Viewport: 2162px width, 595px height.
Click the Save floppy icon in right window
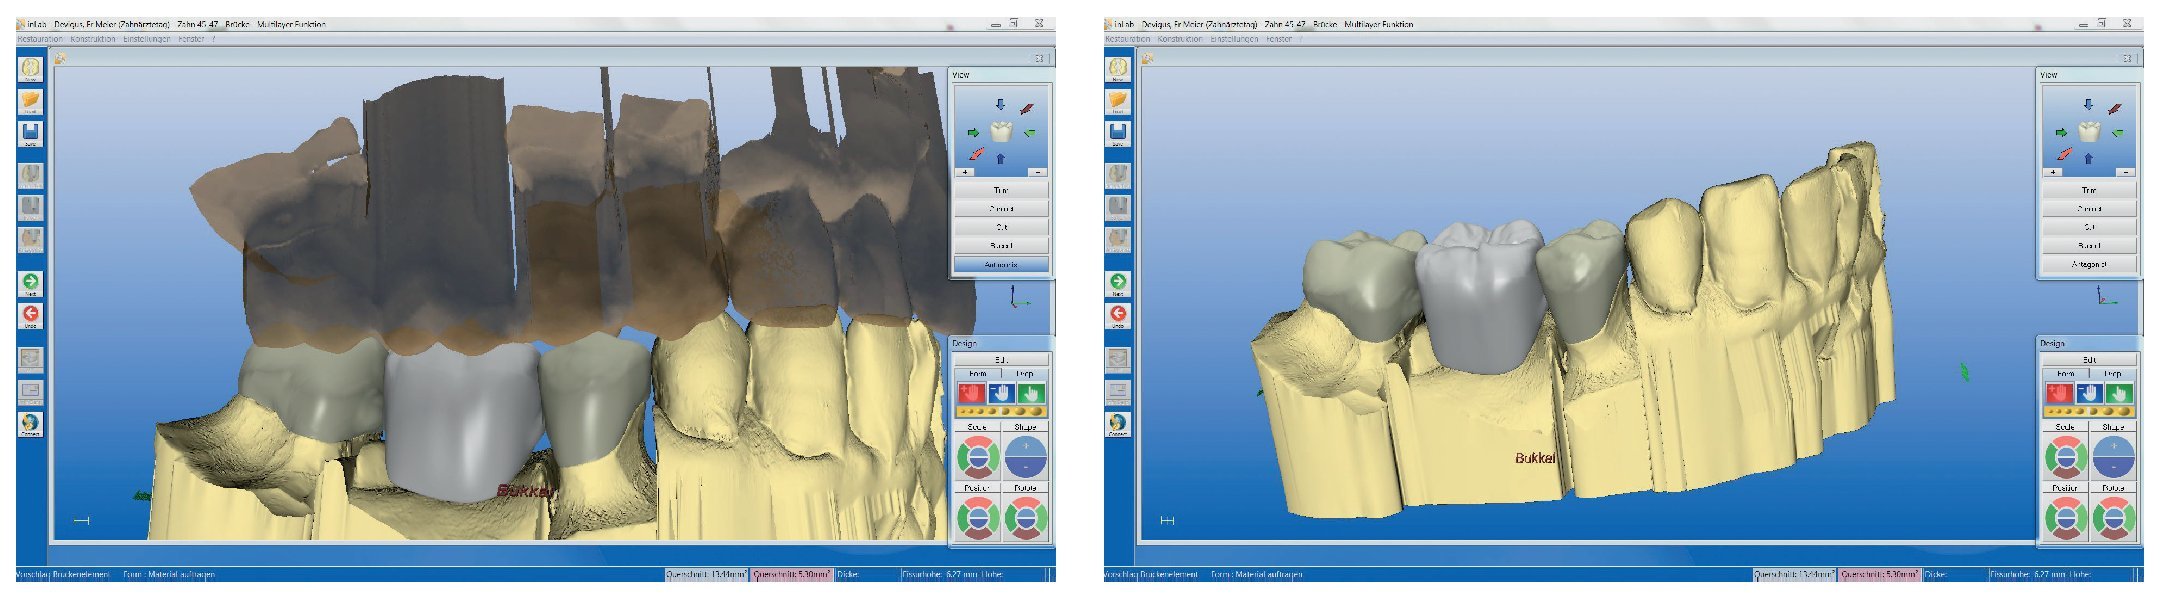pos(1118,133)
